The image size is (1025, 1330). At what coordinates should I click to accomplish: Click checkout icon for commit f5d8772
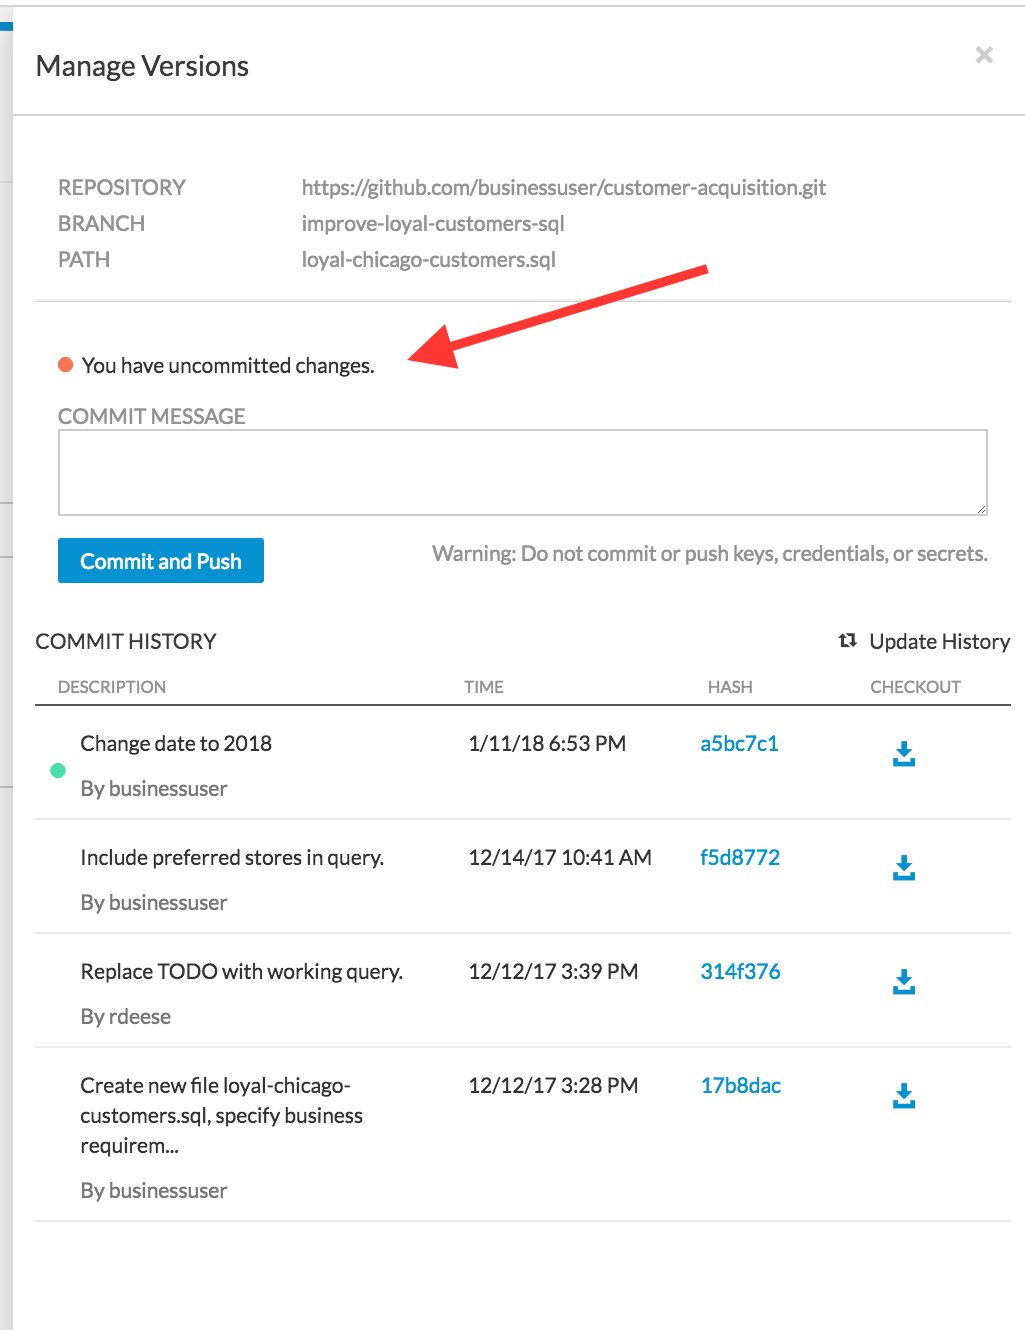point(904,868)
